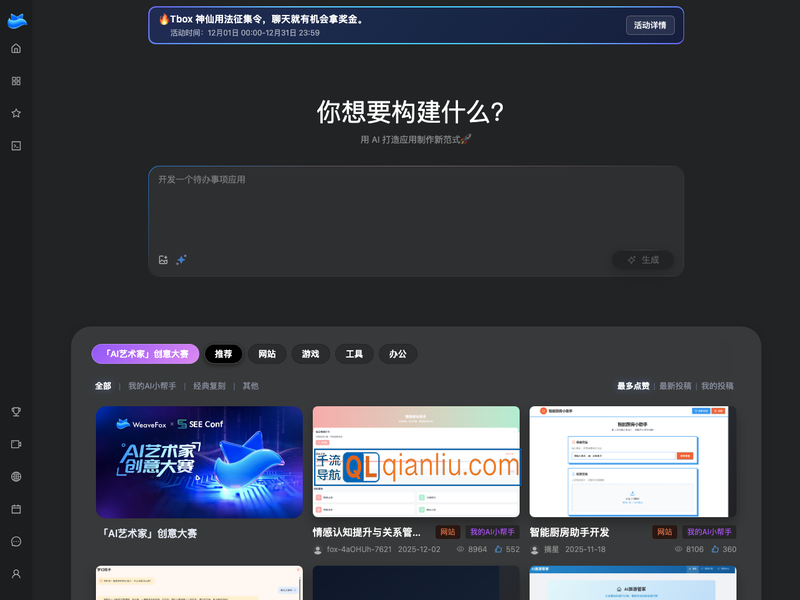Click the prompt text input area
Viewport: 800px width, 600px height.
[x=415, y=205]
